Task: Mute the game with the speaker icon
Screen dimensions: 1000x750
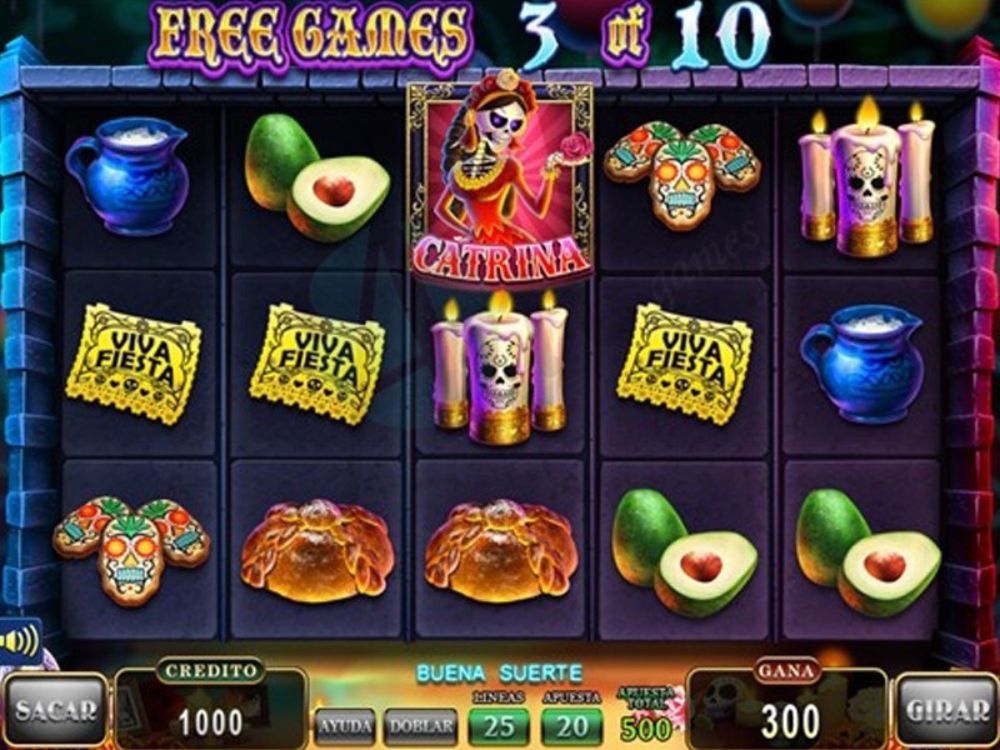Action: click(x=19, y=640)
